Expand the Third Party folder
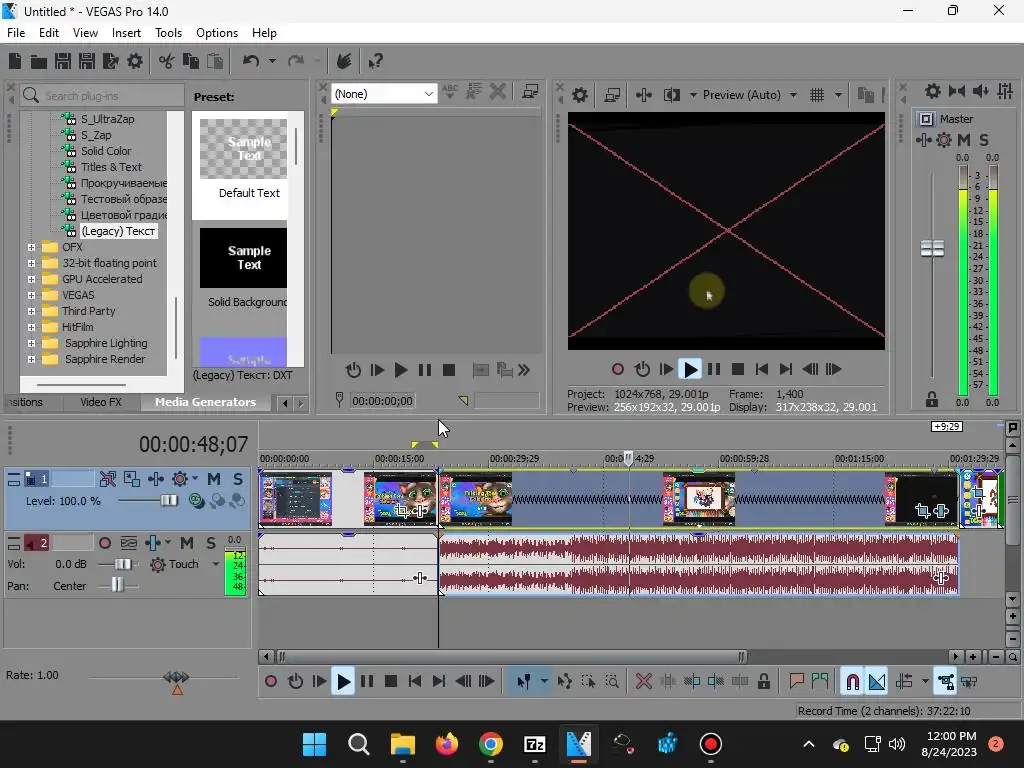Screen dimensions: 1024x768 point(31,312)
